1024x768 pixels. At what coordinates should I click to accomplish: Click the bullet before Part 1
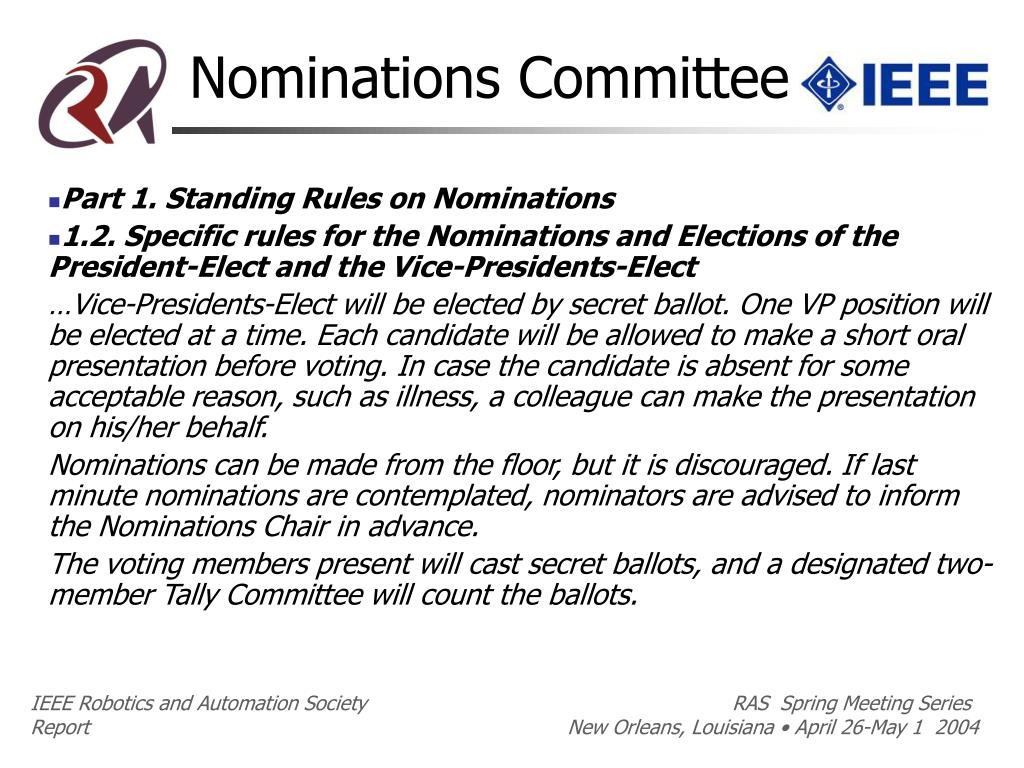(55, 202)
